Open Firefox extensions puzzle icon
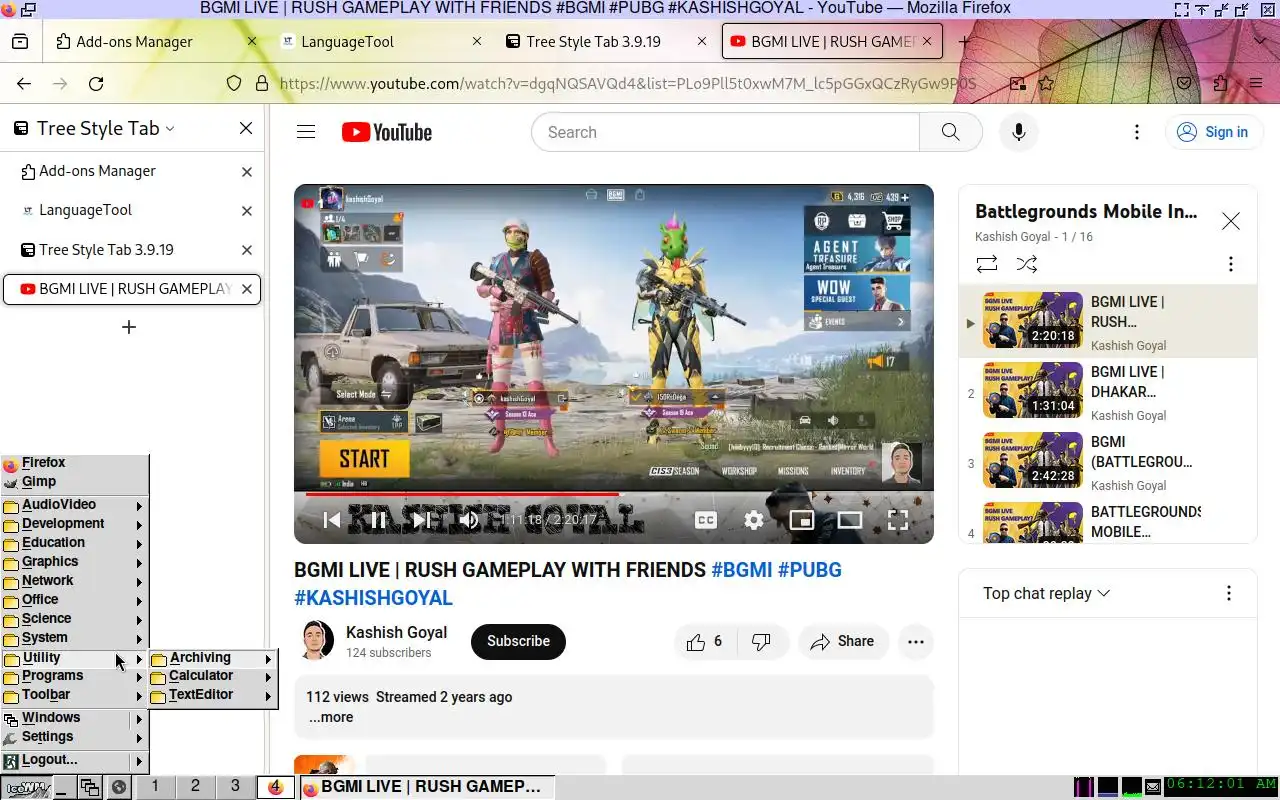Screen dimensions: 1280x800 click(x=1220, y=84)
